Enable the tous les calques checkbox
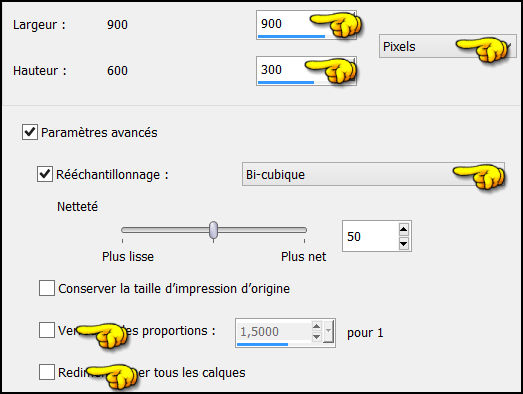The height and width of the screenshot is (394, 523). click(47, 372)
